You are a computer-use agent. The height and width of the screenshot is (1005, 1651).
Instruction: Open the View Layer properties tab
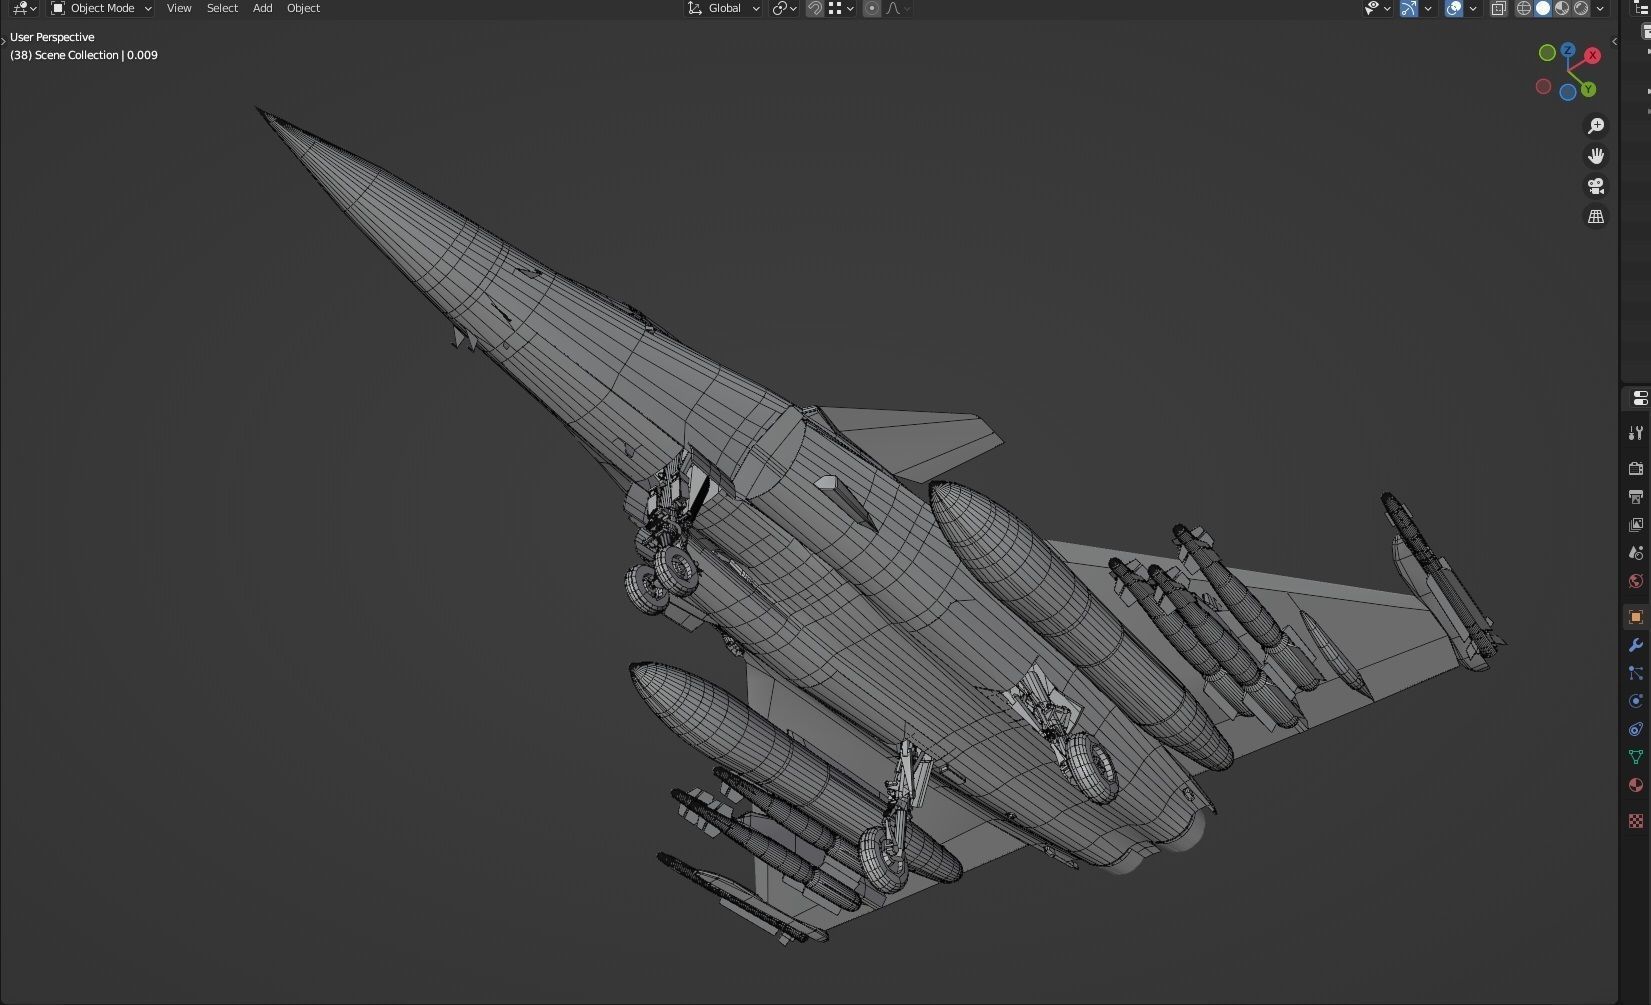point(1636,524)
